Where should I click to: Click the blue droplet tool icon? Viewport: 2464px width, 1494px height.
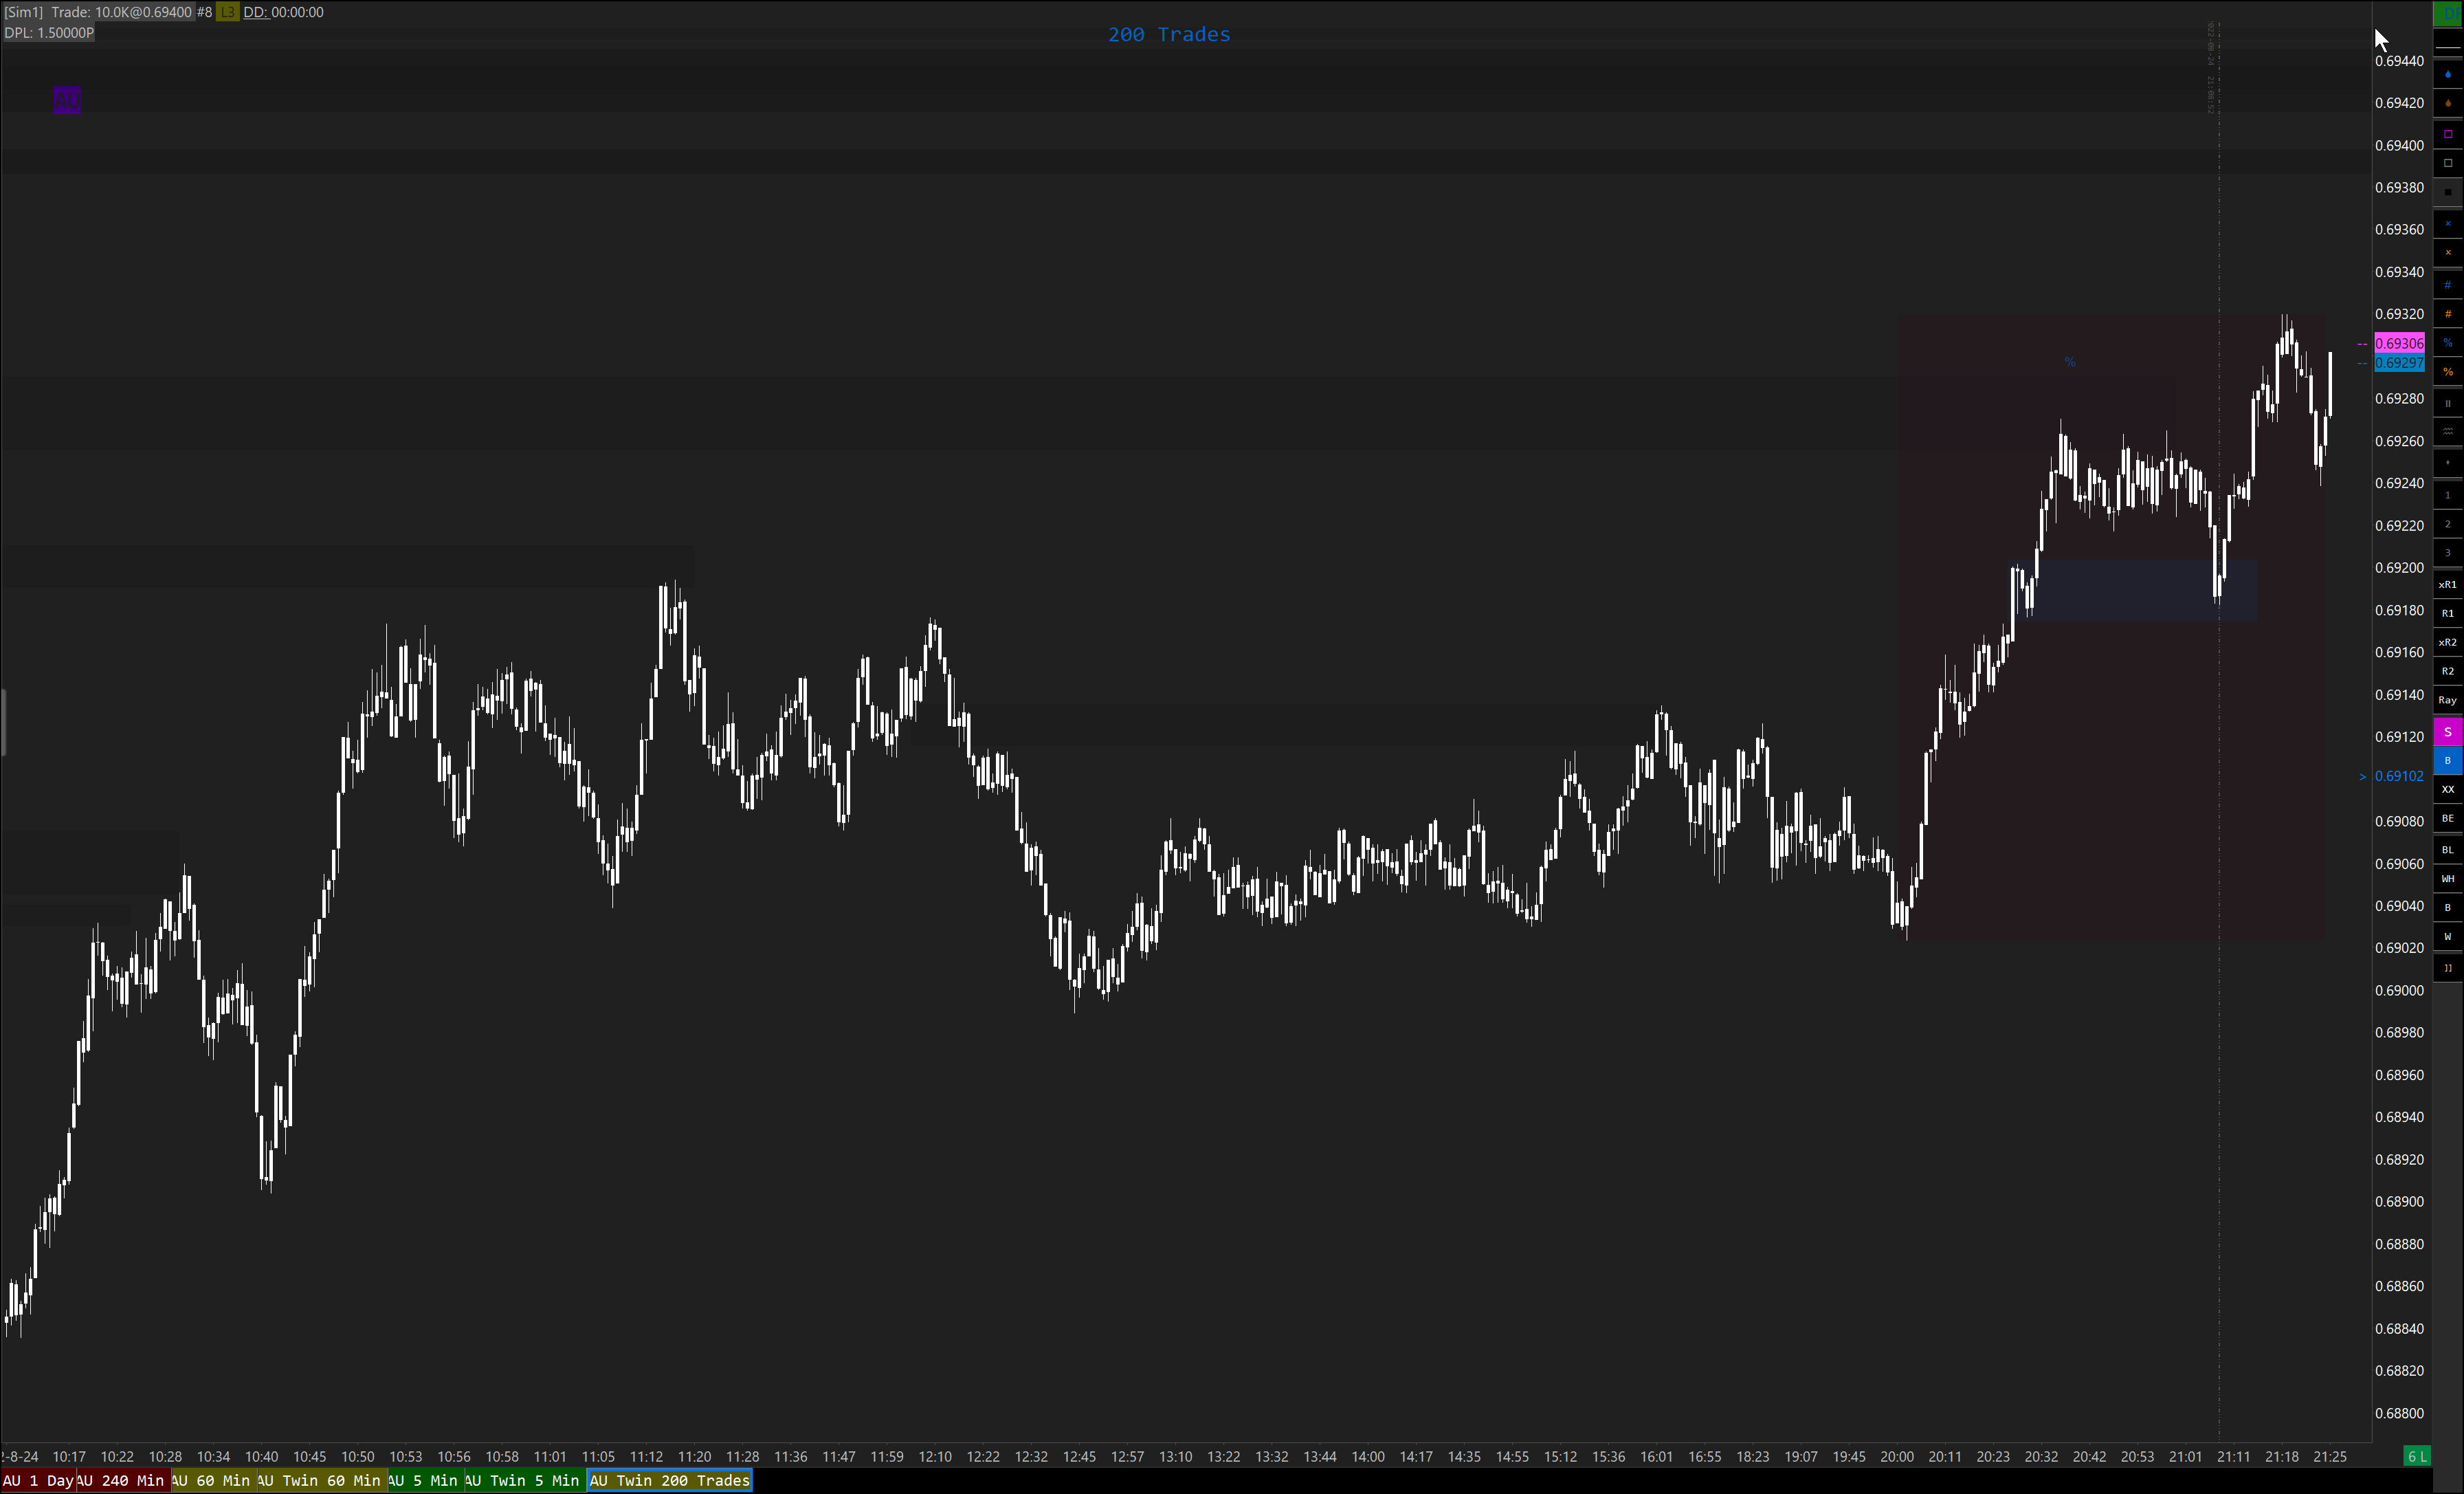pos(2447,75)
